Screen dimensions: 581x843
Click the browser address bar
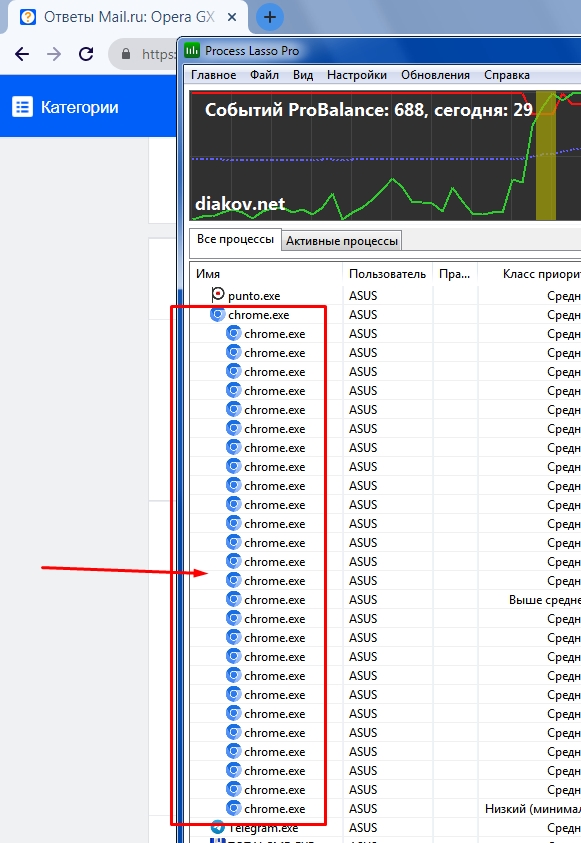pyautogui.click(x=143, y=54)
